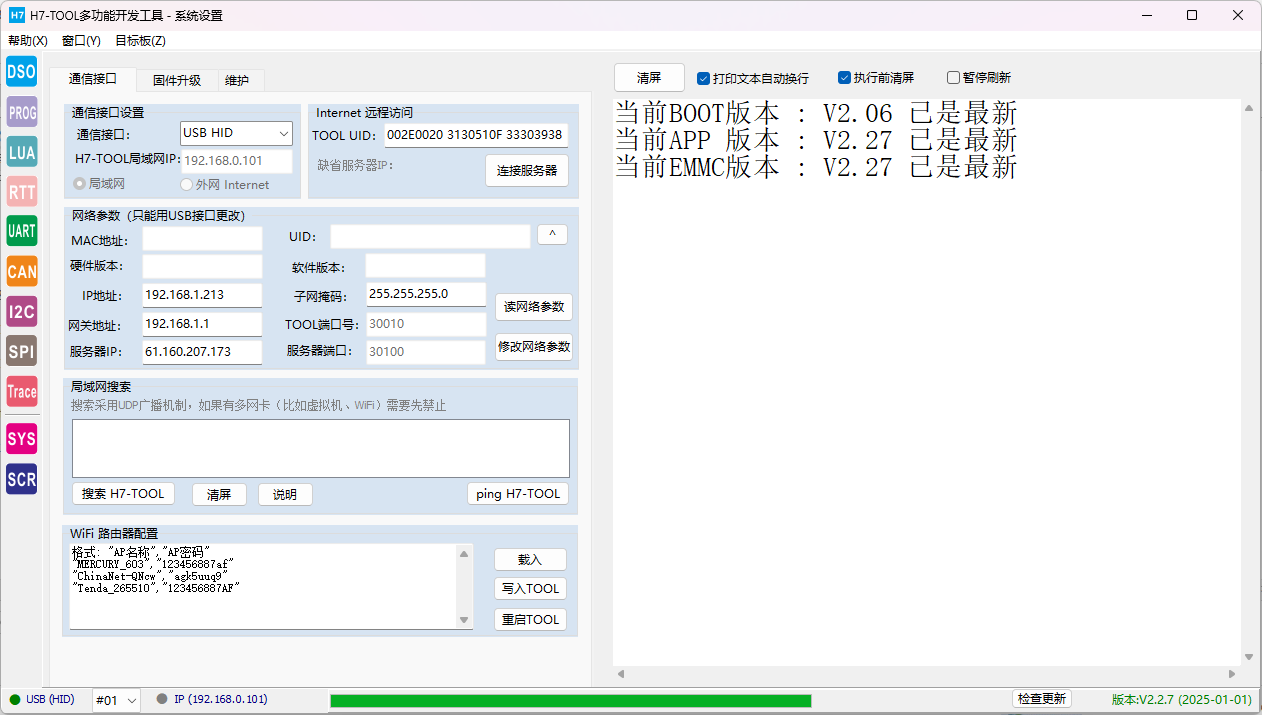The width and height of the screenshot is (1262, 715).
Task: Switch to the 维护 tab
Action: point(237,81)
